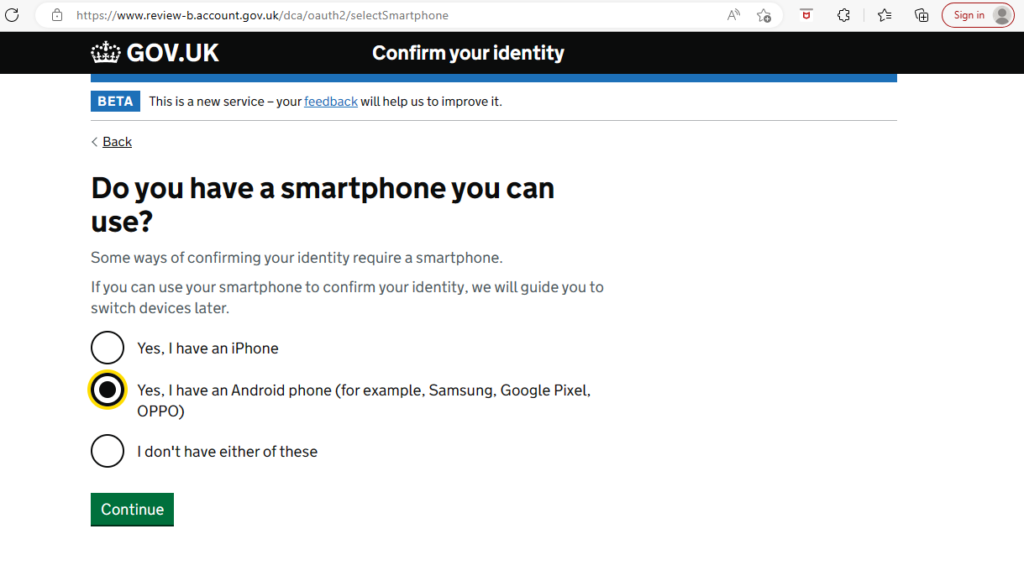Open the feedback link
This screenshot has height=576, width=1024.
330,101
